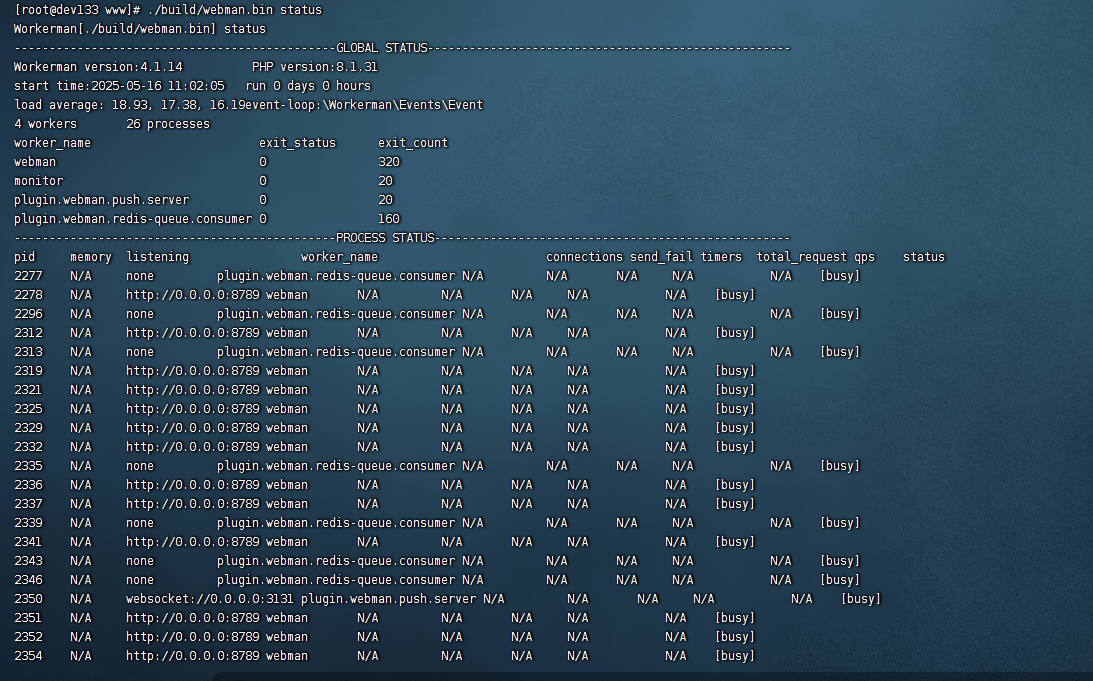
Task: Click the 'start time:2025-05-16 11:02:05' text
Action: coord(119,86)
